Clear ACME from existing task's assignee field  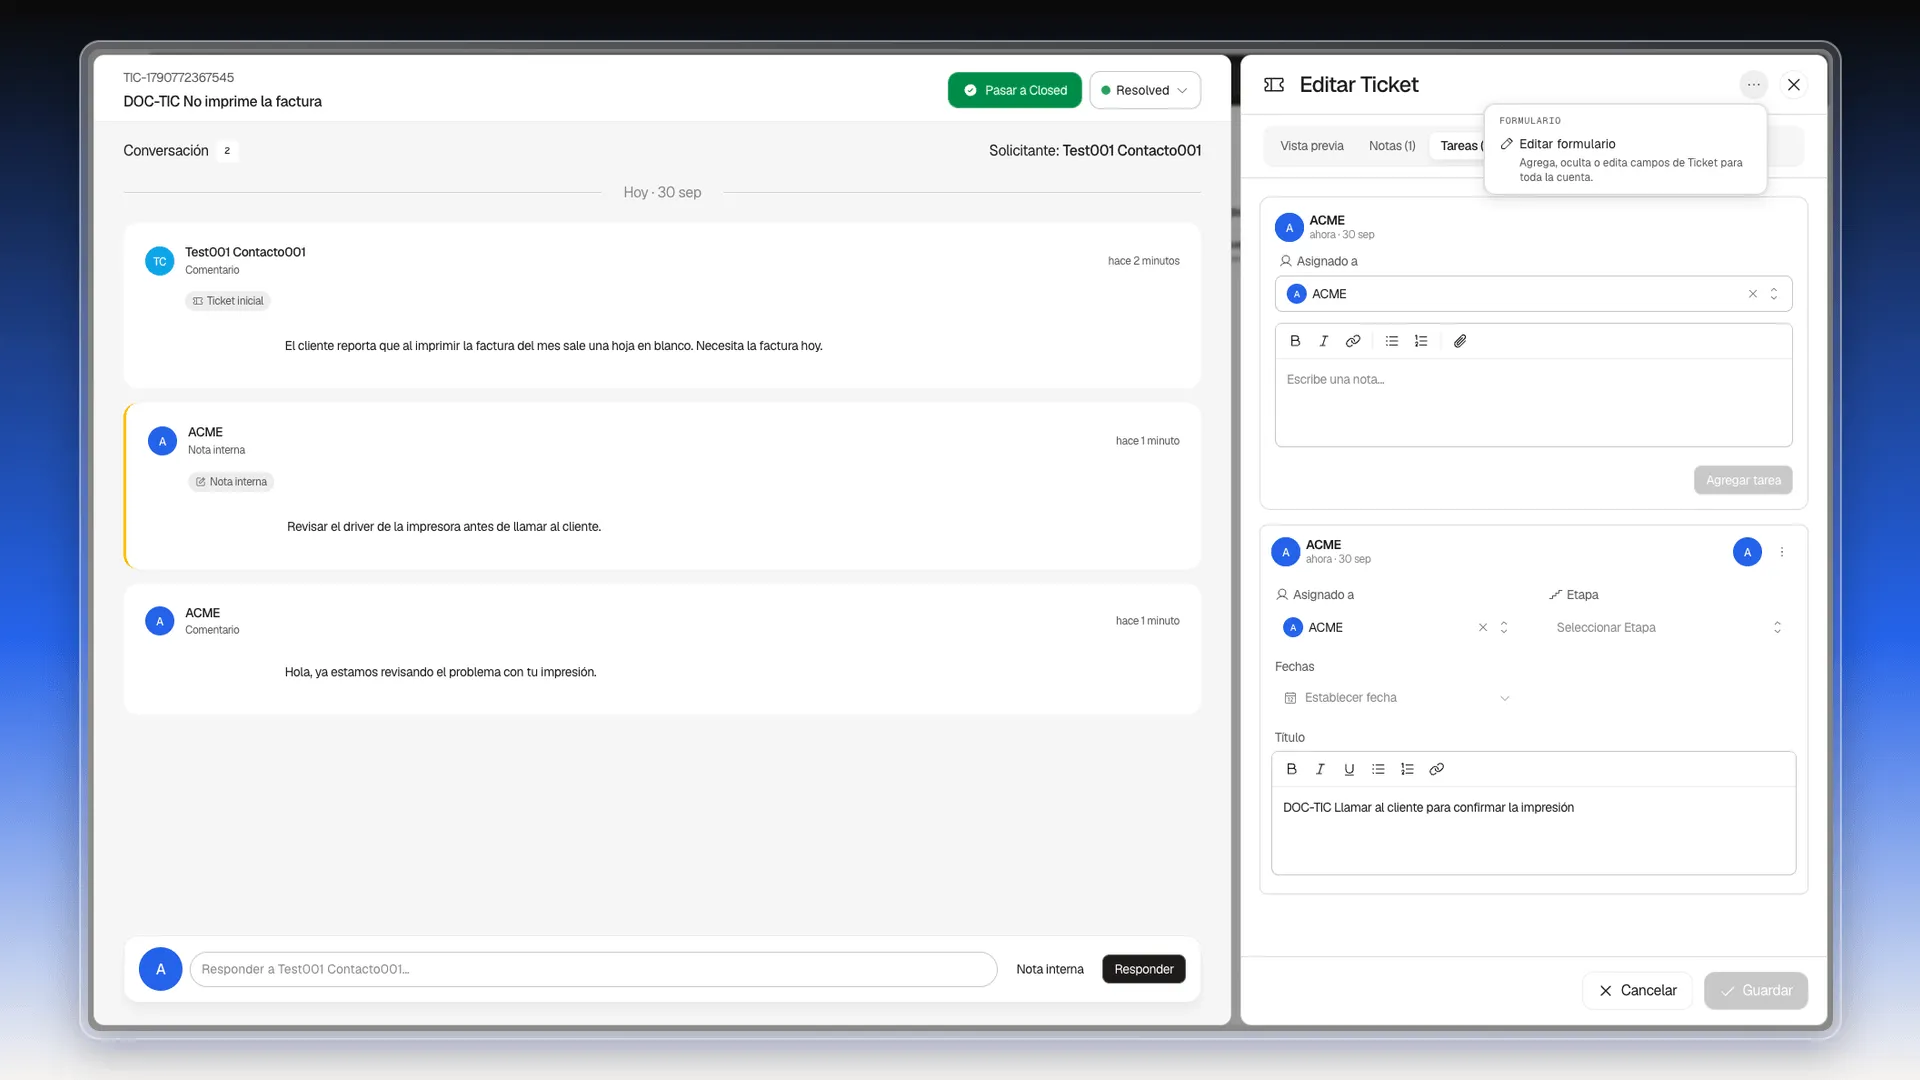coord(1483,628)
